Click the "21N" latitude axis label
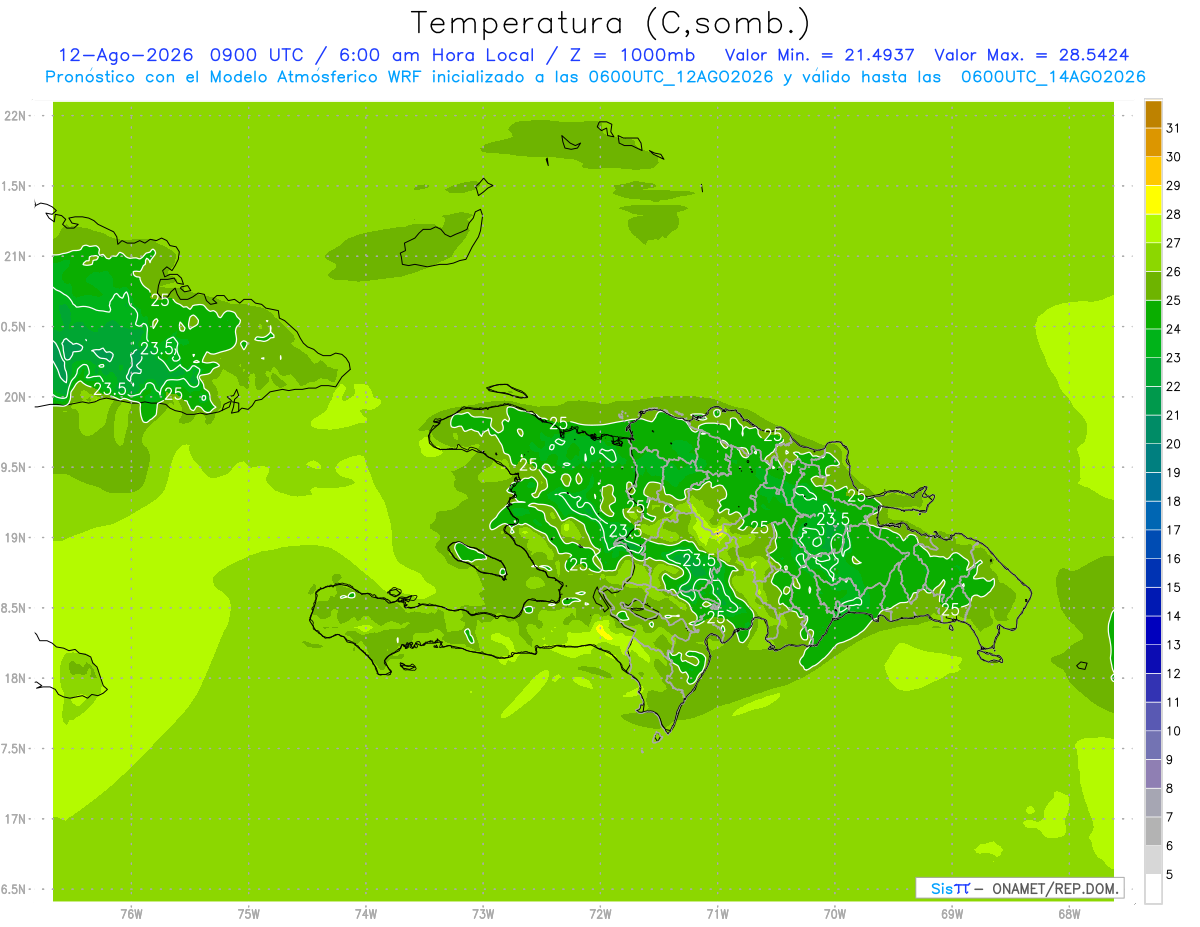Image resolution: width=1200 pixels, height=927 pixels. (14, 256)
